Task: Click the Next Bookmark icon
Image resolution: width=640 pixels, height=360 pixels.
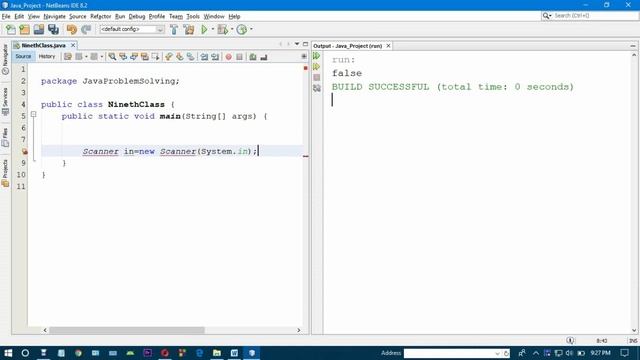Action: tap(180, 57)
